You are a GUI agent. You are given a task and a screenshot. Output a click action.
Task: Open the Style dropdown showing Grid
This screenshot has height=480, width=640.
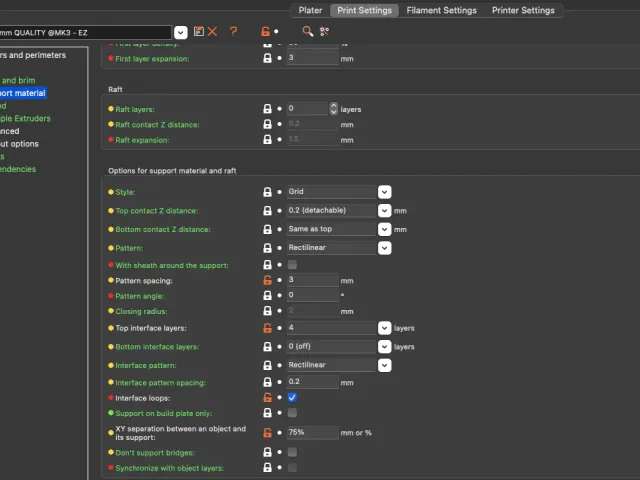384,192
